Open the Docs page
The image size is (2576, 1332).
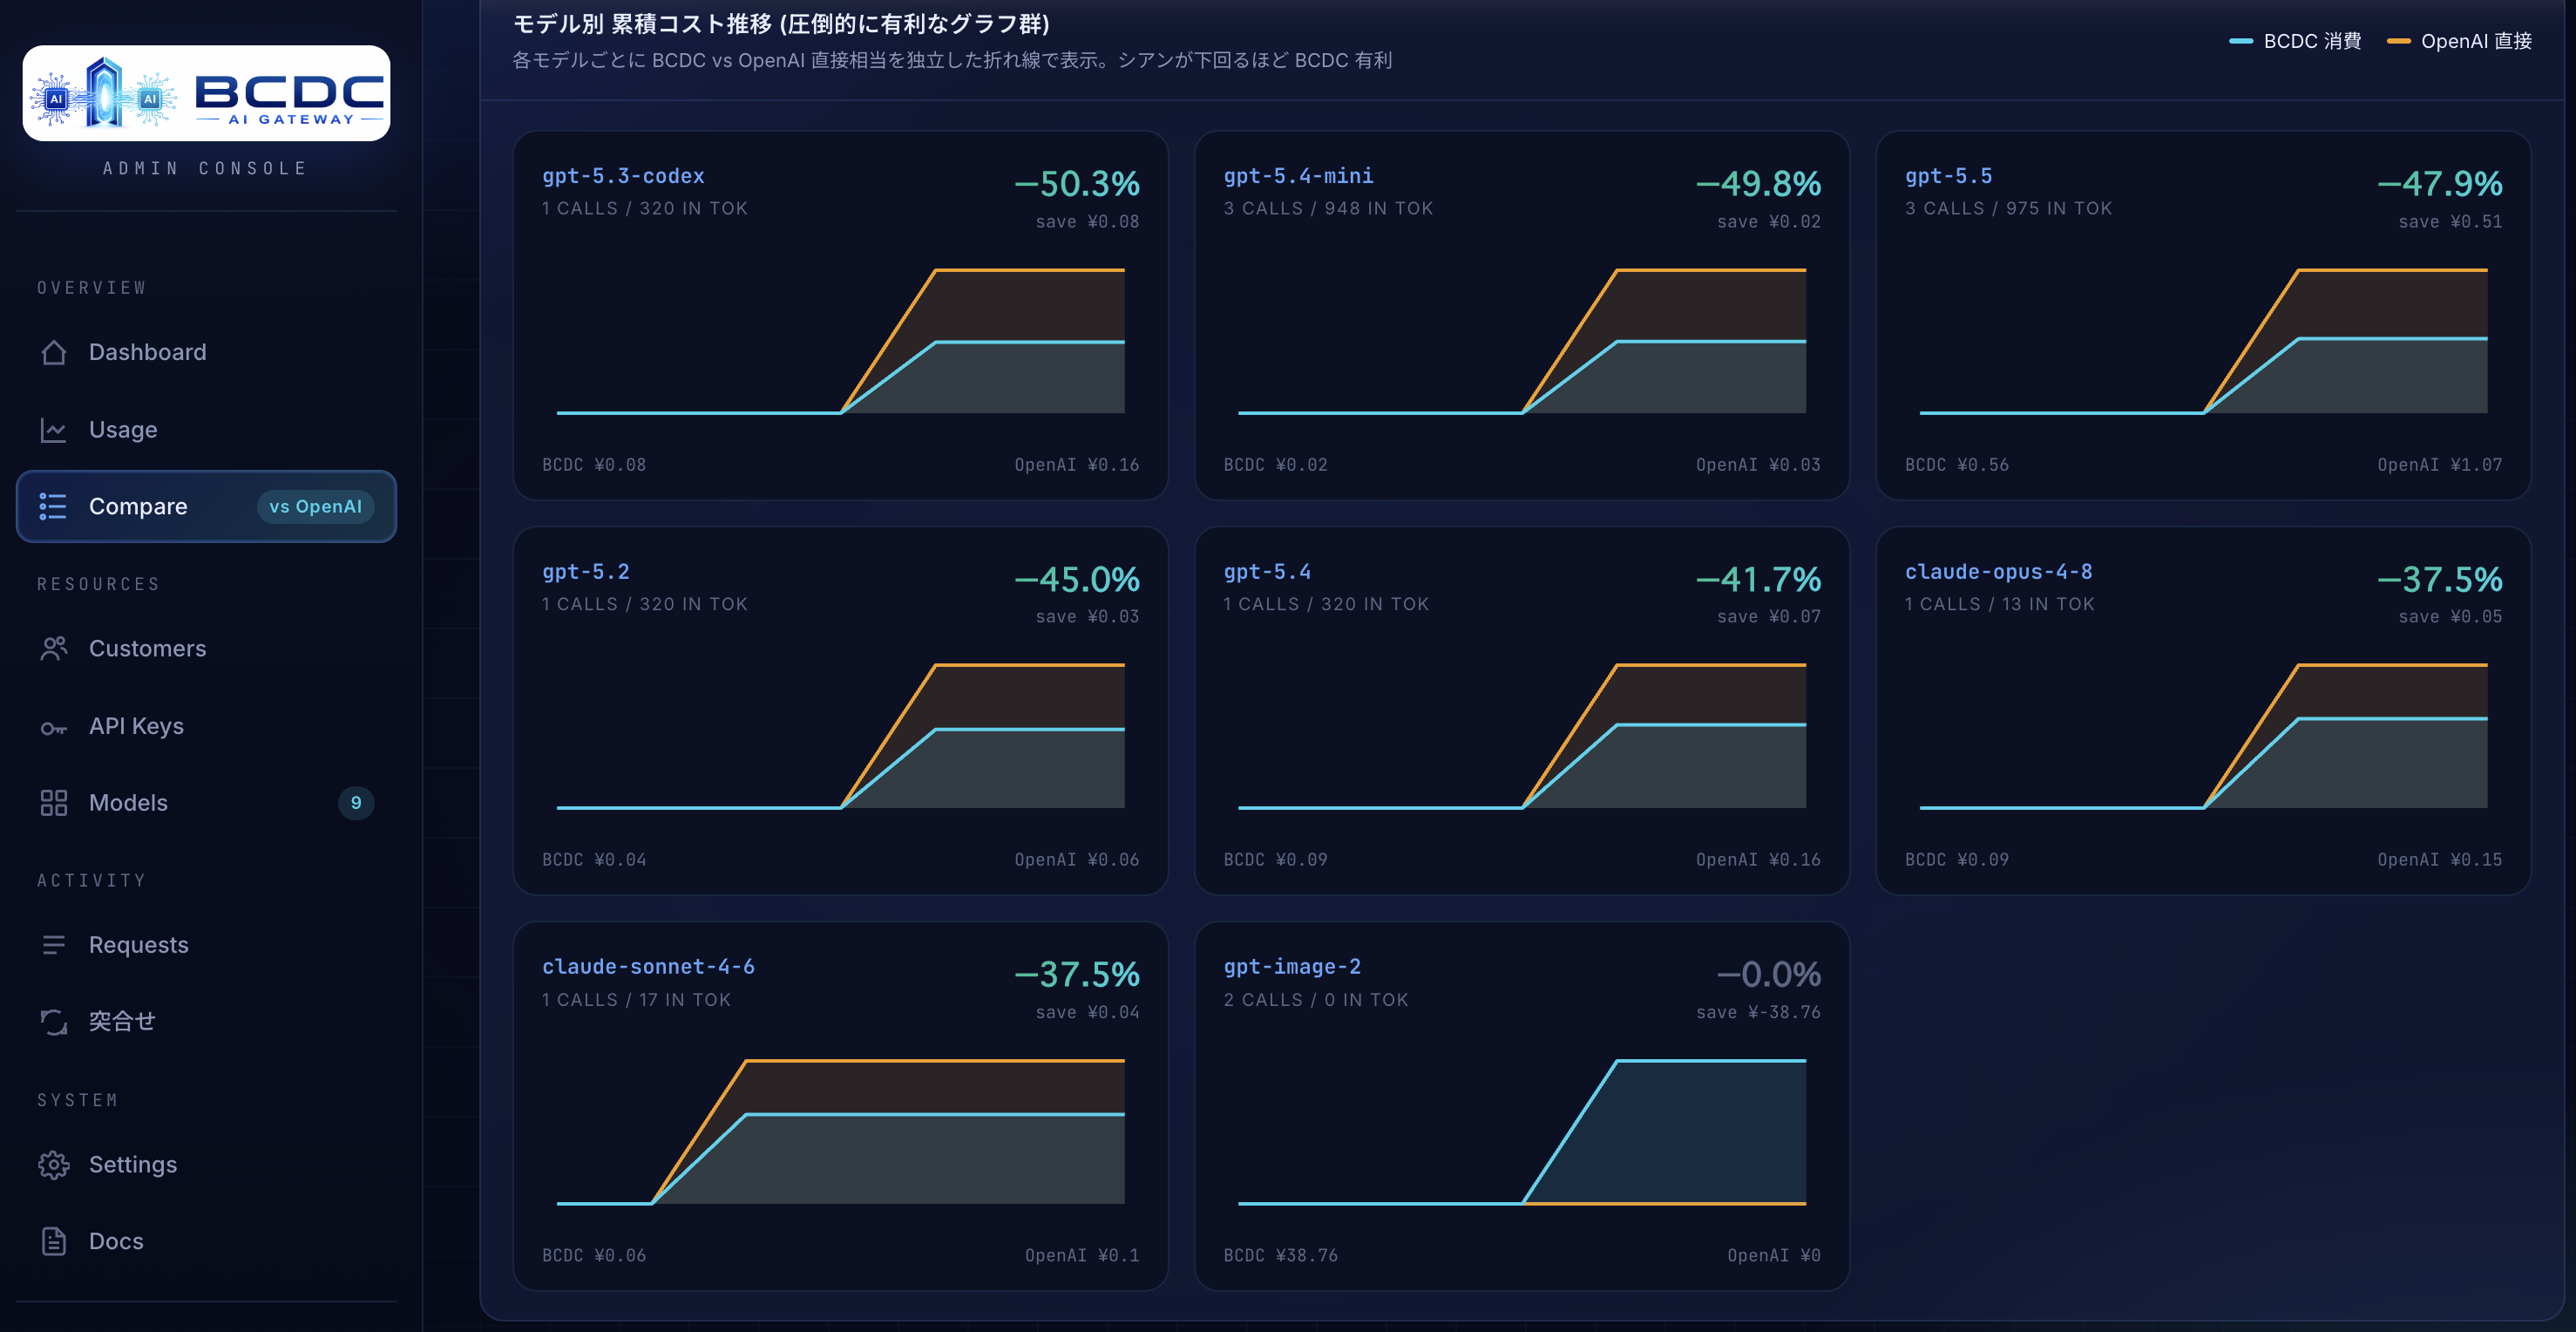click(x=206, y=1241)
